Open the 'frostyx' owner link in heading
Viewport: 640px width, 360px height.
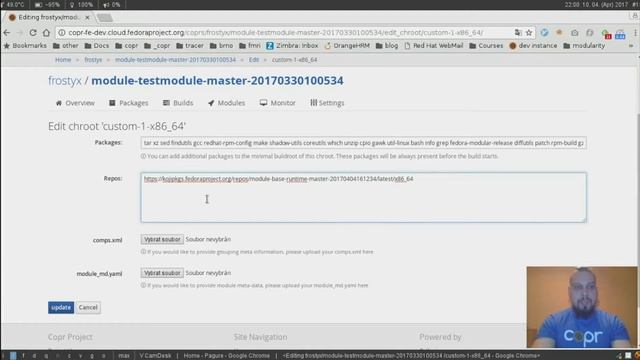click(x=65, y=81)
